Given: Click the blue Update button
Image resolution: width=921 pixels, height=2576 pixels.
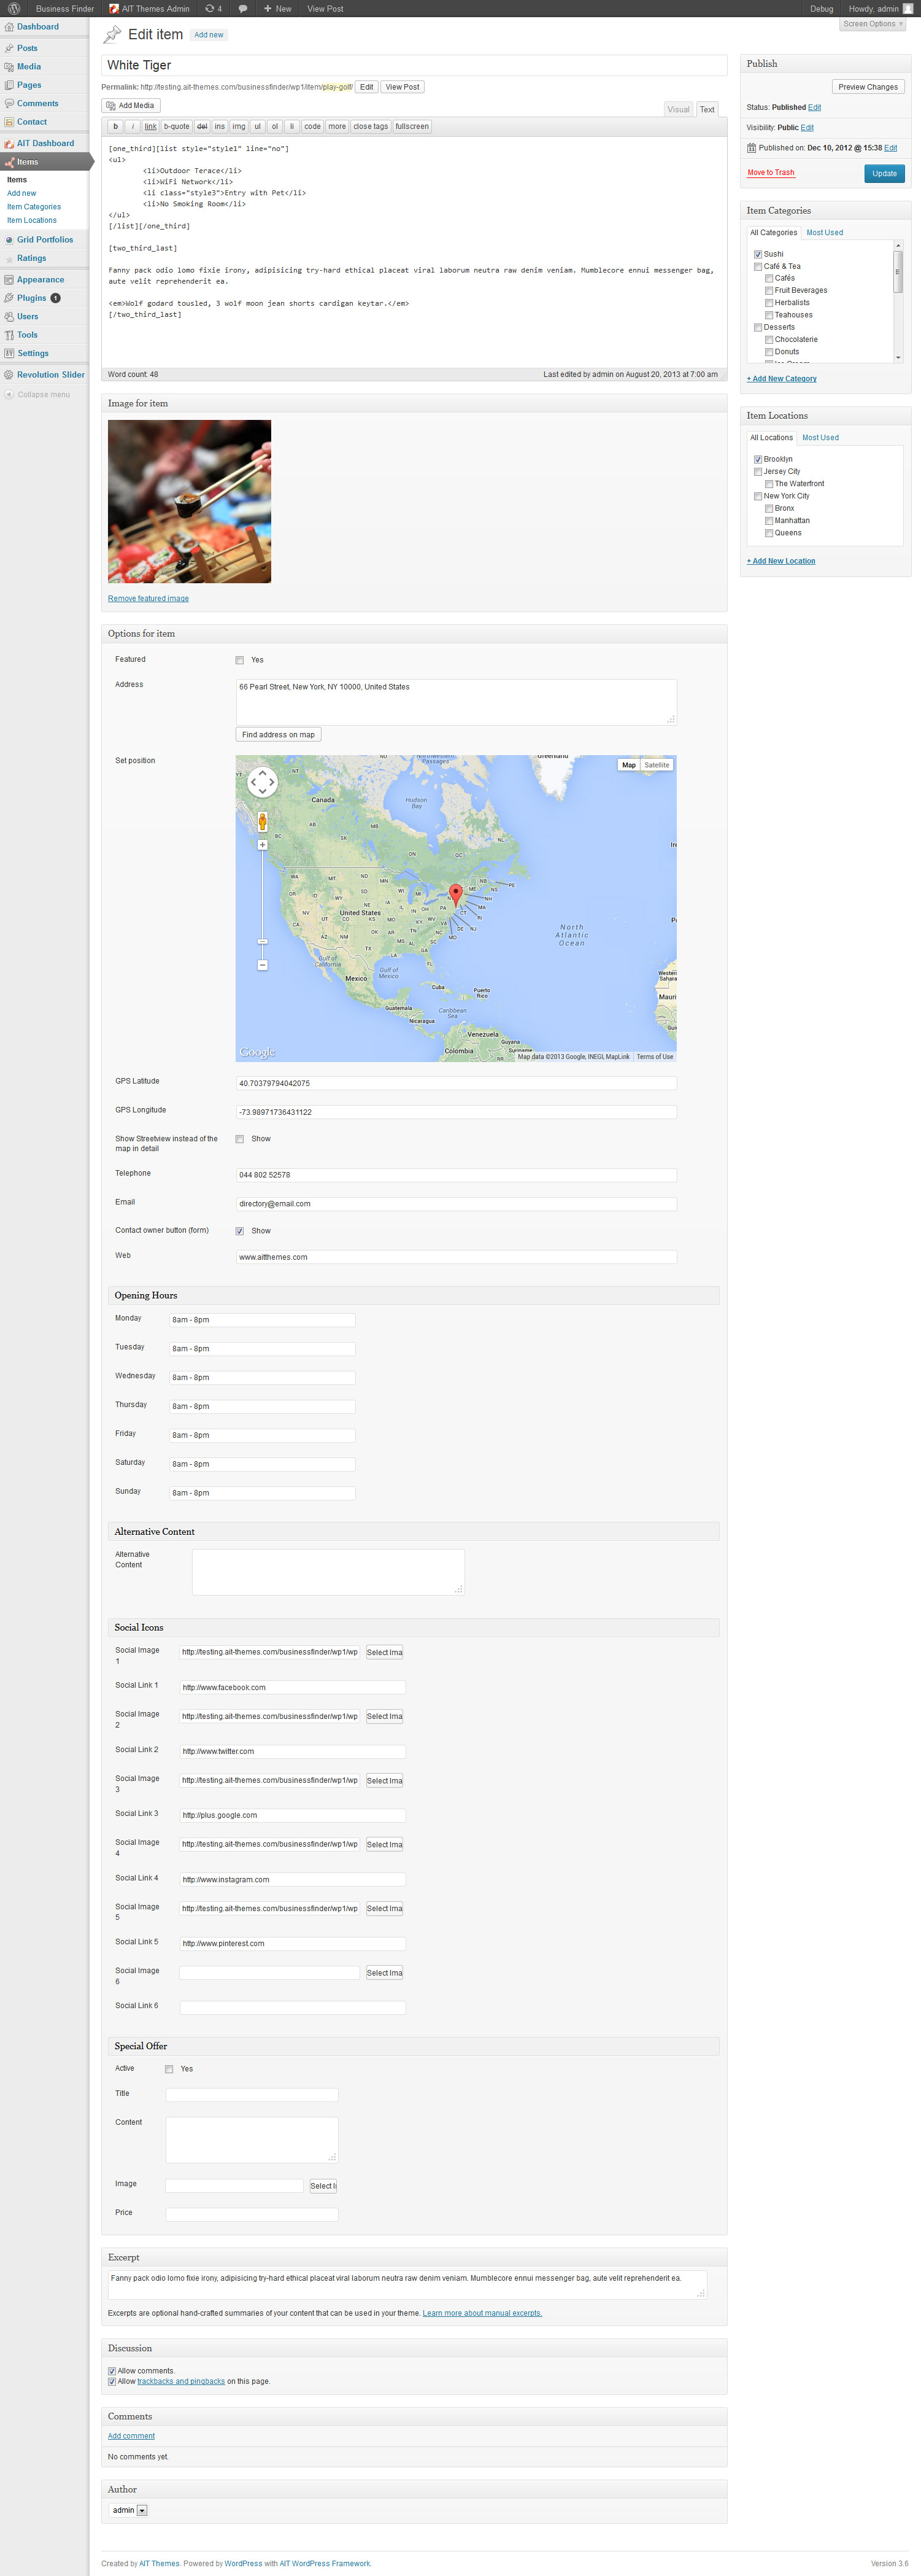Looking at the screenshot, I should point(884,173).
